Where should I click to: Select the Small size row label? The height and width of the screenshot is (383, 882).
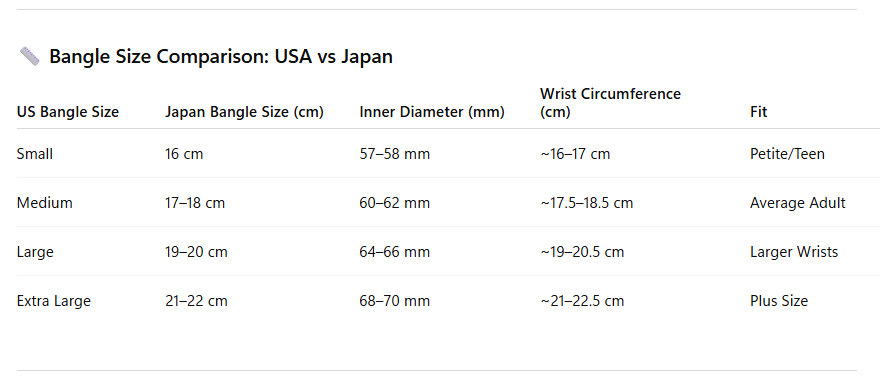click(35, 154)
